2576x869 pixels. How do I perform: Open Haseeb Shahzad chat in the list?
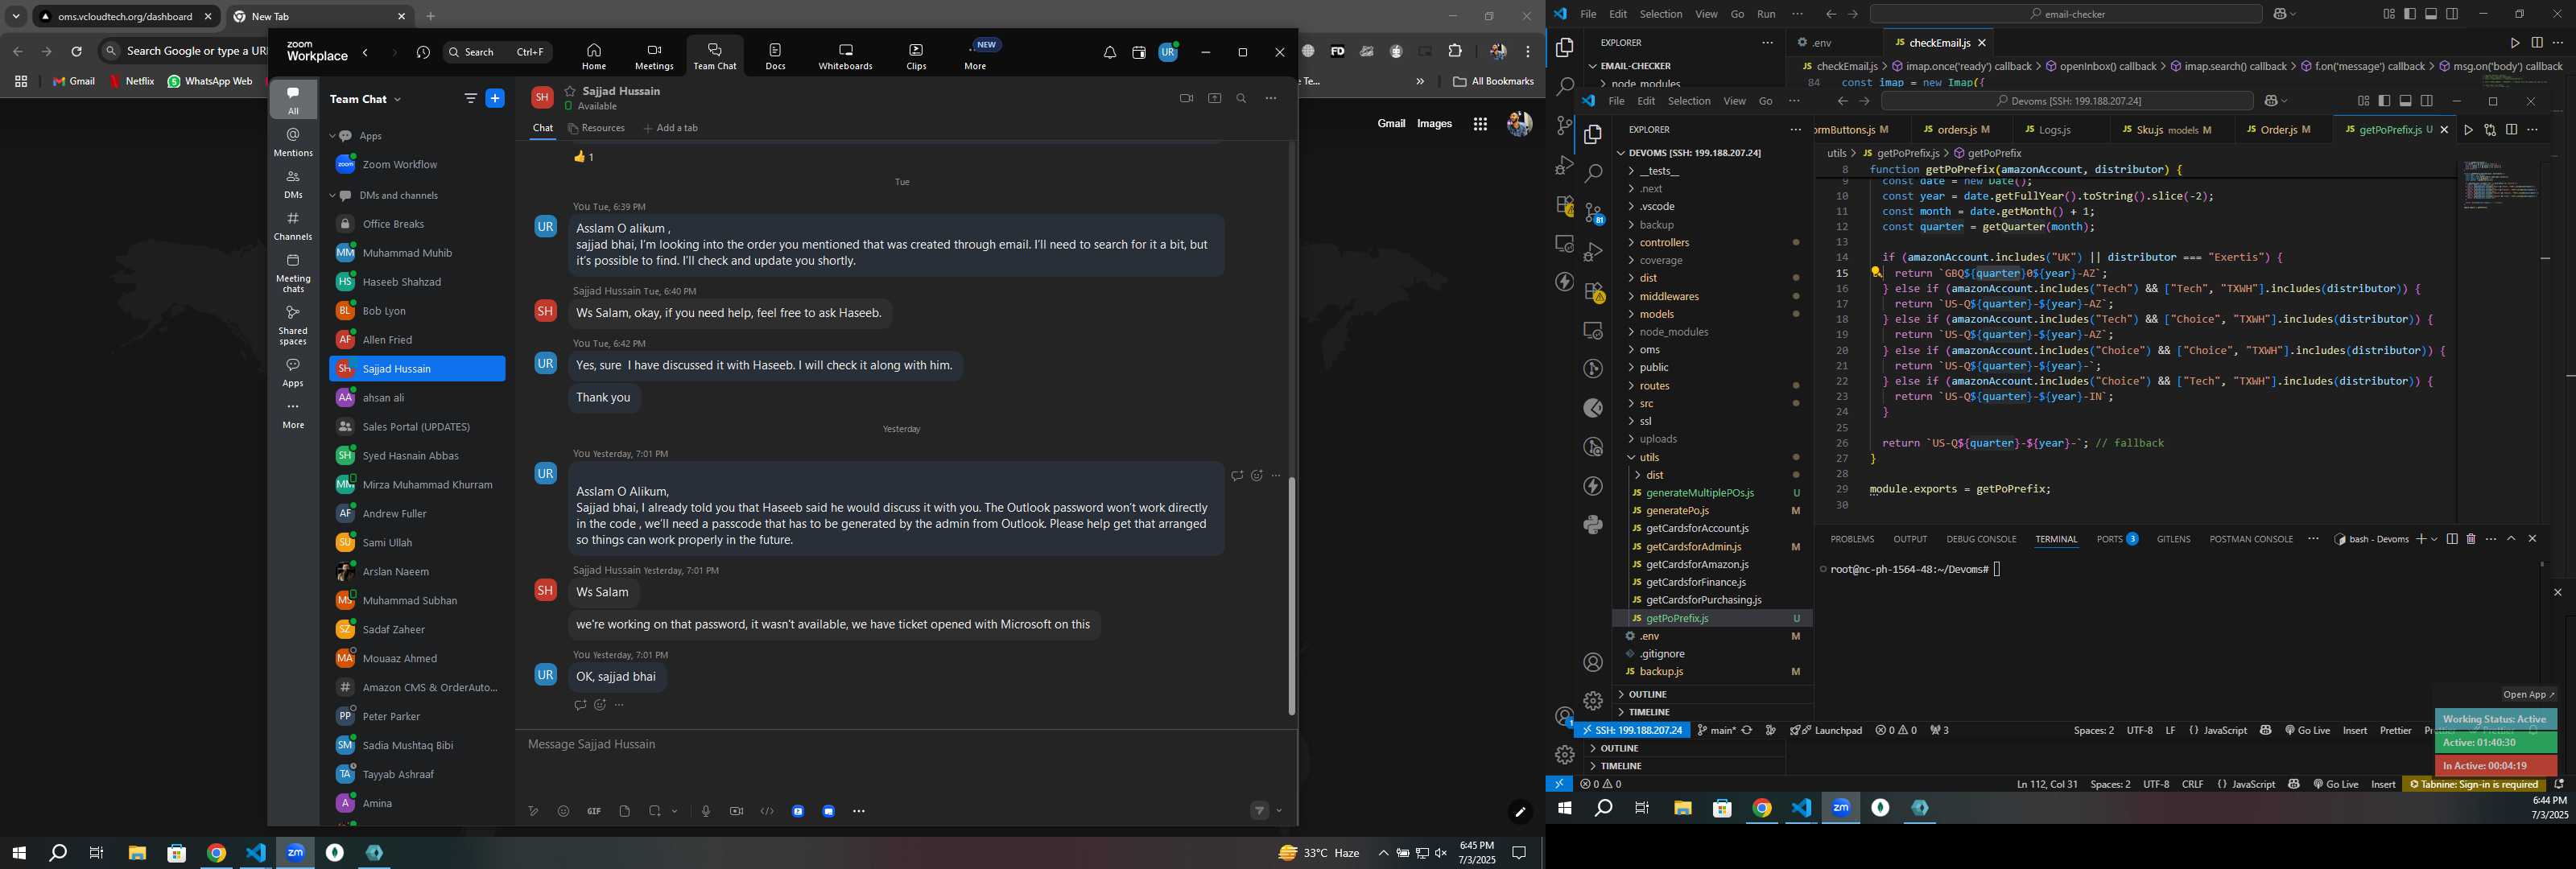click(416, 282)
